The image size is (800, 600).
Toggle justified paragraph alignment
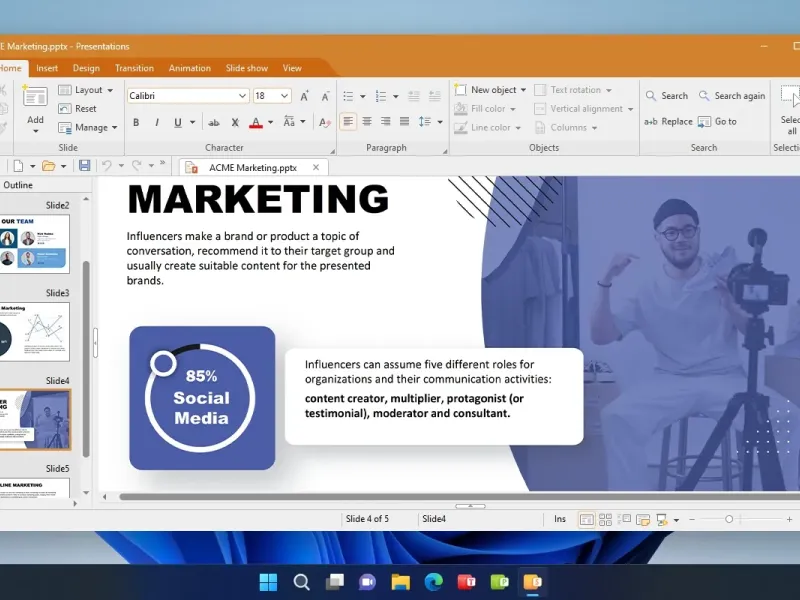click(405, 122)
